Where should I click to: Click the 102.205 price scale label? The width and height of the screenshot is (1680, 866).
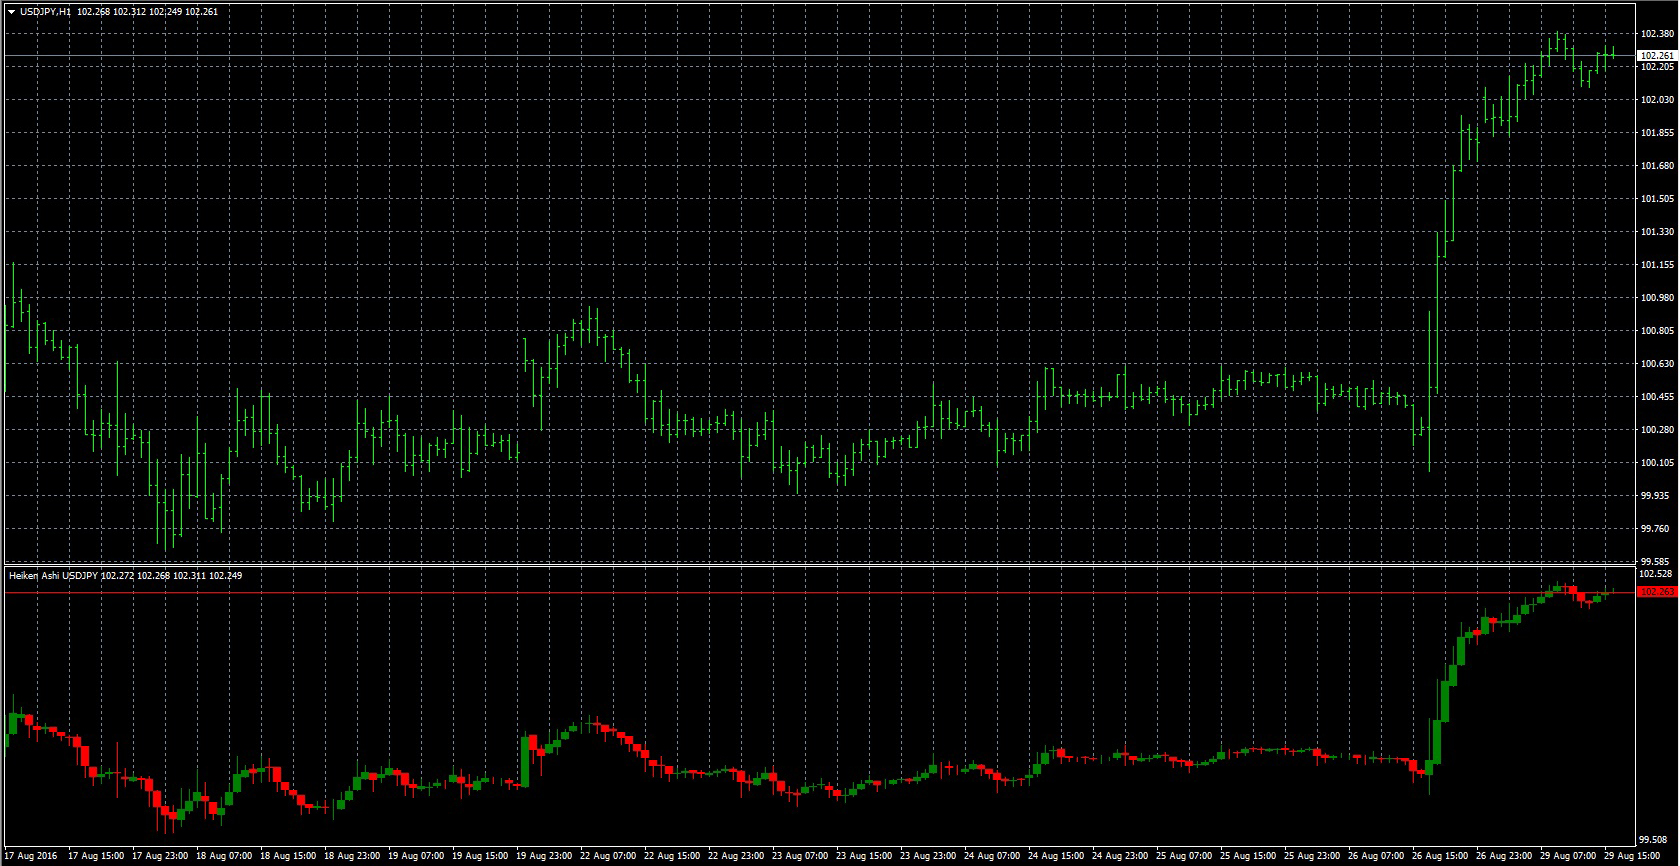point(1657,67)
